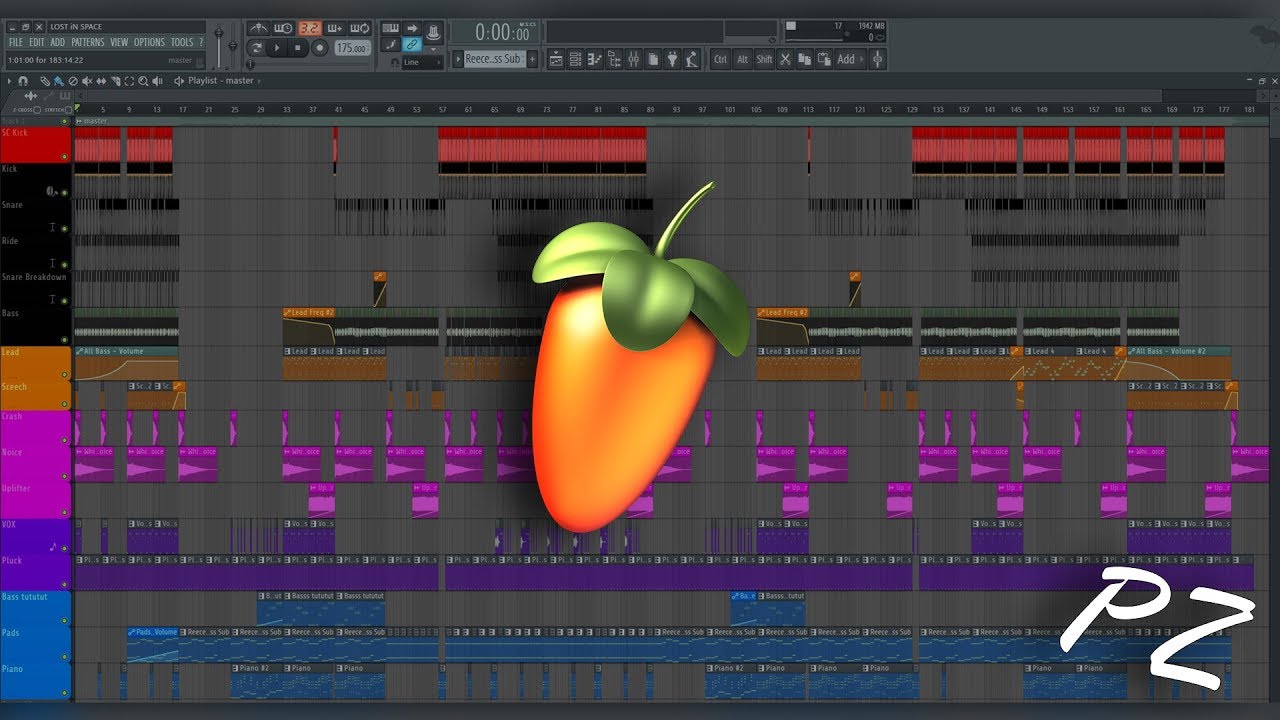This screenshot has height=720, width=1280.
Task: Select the Draw pencil tool
Action: click(x=46, y=80)
